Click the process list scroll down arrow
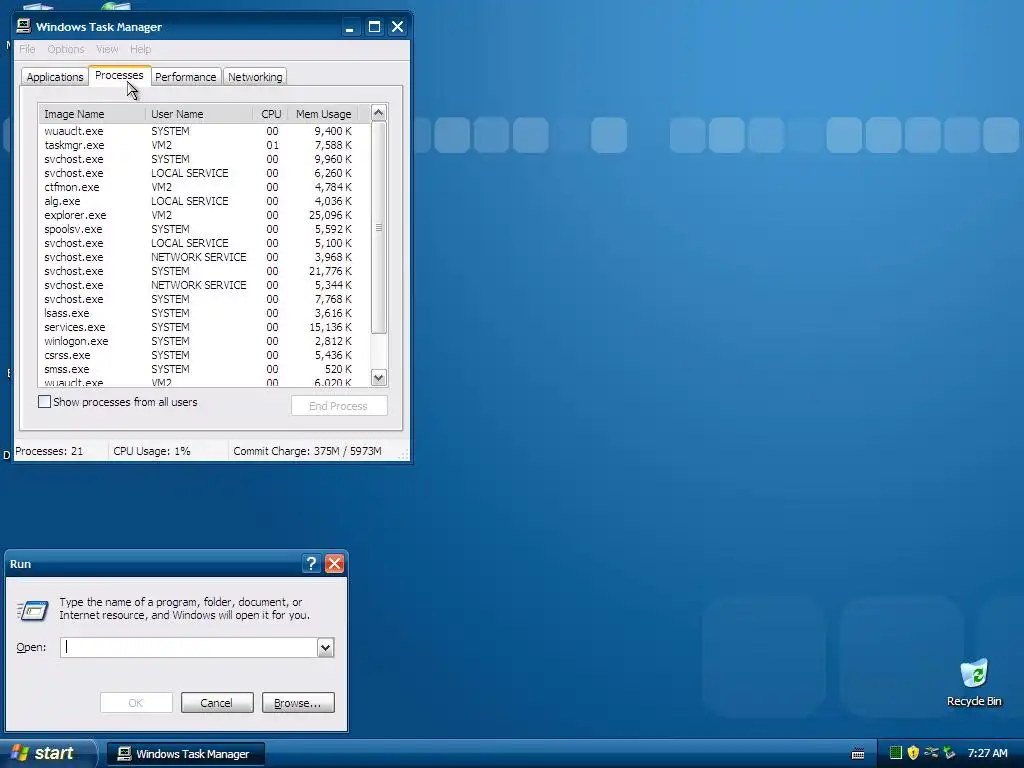This screenshot has width=1024, height=768. click(x=379, y=377)
